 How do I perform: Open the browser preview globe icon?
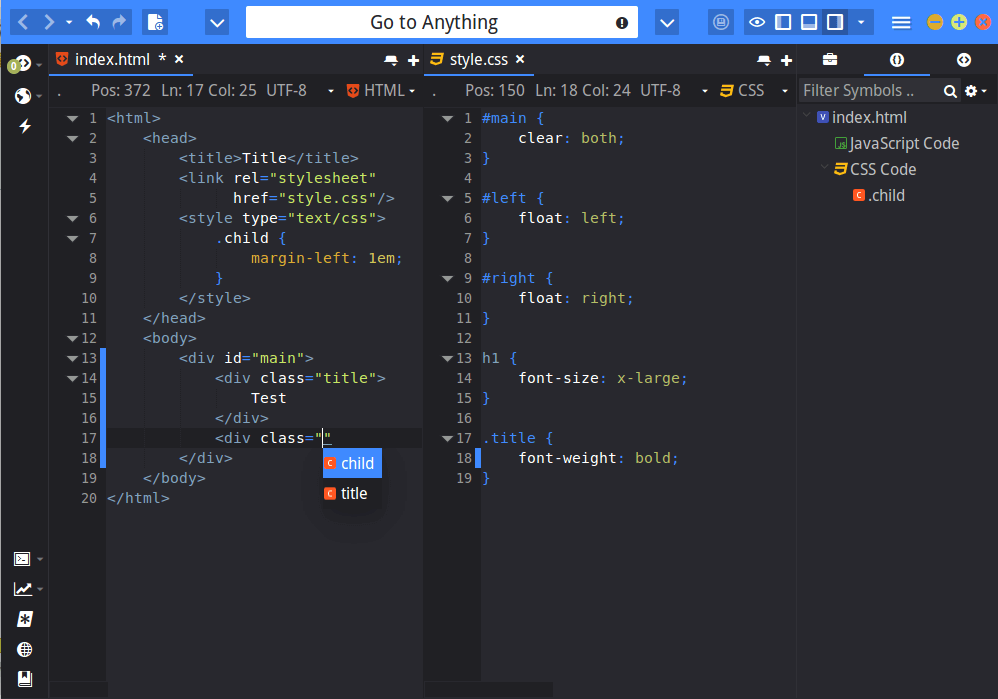[x=23, y=95]
